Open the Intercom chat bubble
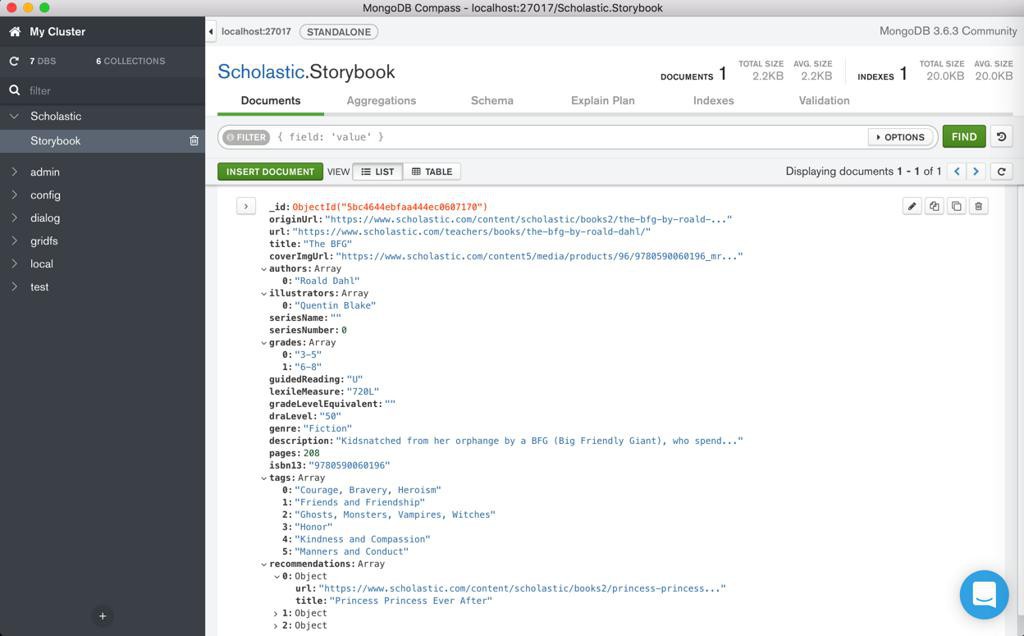The image size is (1024, 636). [x=984, y=595]
